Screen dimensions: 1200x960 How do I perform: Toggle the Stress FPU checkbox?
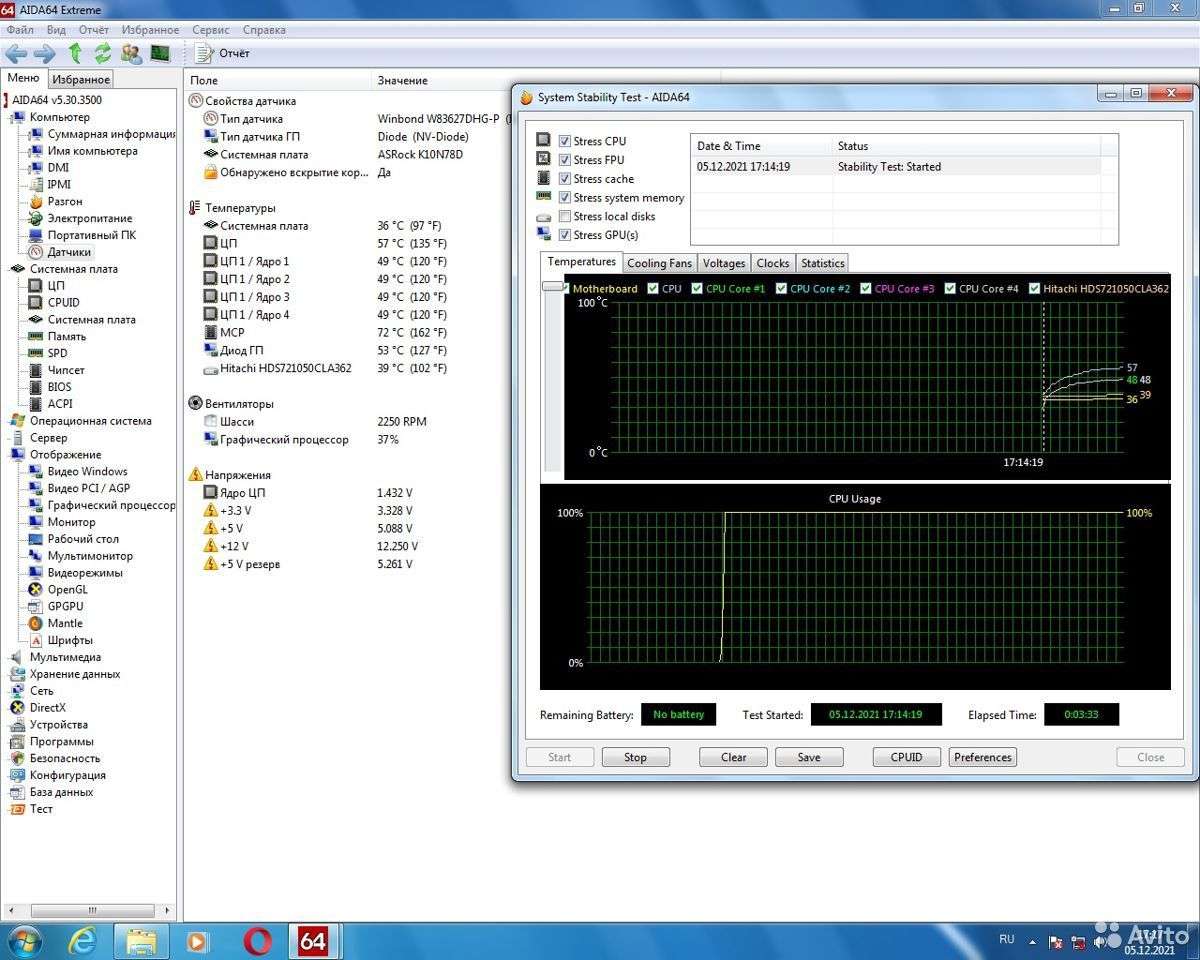565,160
